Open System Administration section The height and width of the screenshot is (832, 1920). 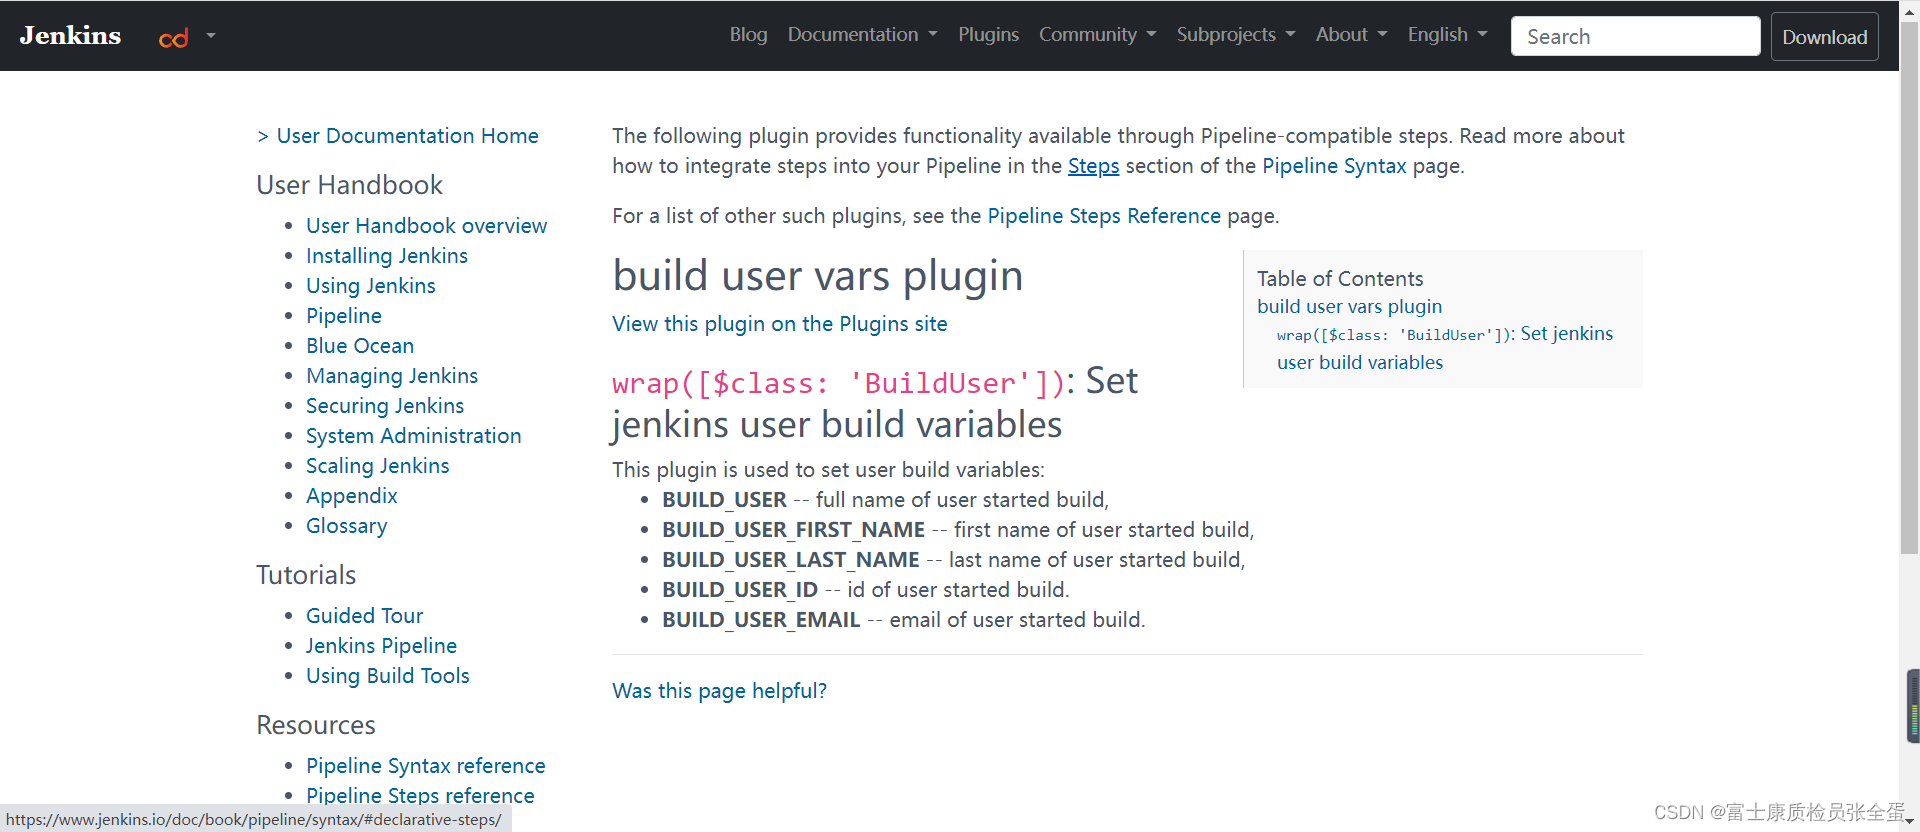pos(414,436)
